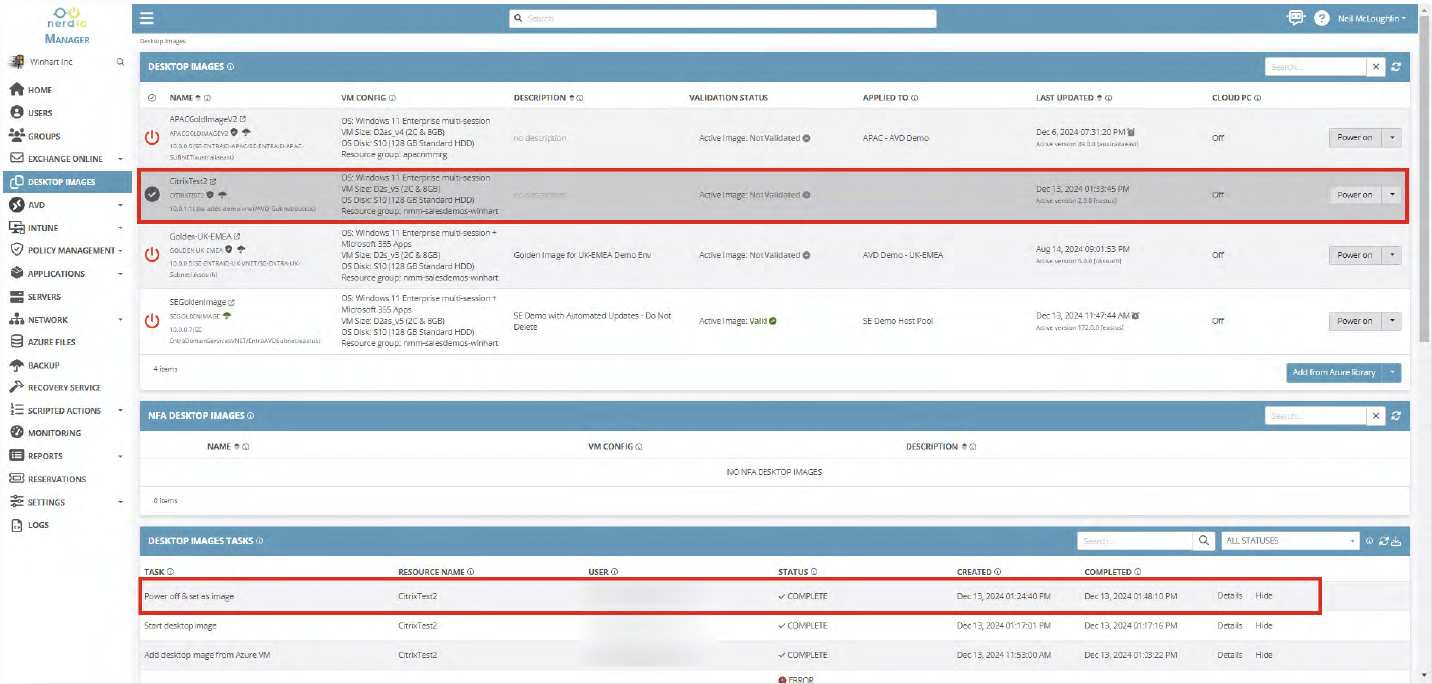Toggle the selected check for CitrixTest2 row
1432x684 pixels.
pos(152,194)
